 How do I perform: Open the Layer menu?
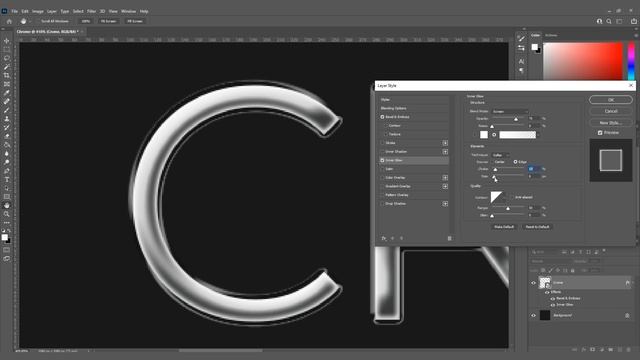point(52,11)
